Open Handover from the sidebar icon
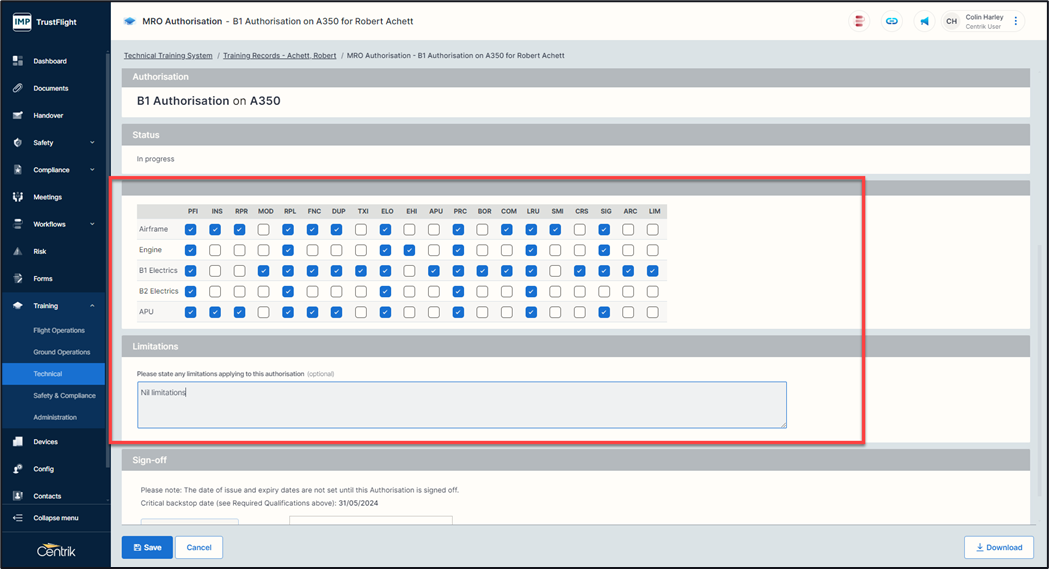 pyautogui.click(x=18, y=115)
